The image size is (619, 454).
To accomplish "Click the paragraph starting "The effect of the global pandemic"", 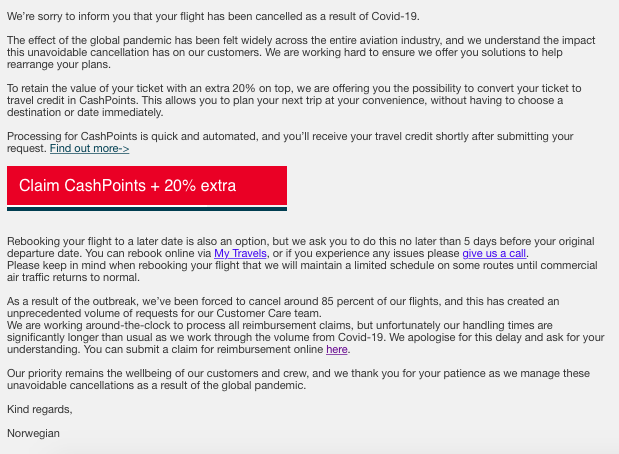I will point(301,52).
